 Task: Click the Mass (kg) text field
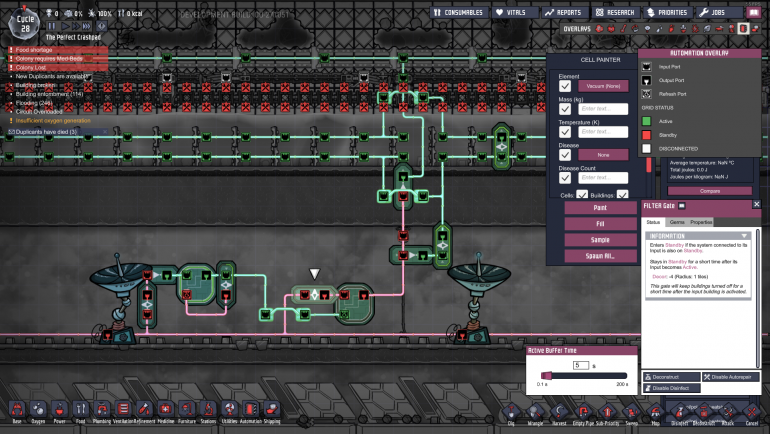(x=603, y=109)
